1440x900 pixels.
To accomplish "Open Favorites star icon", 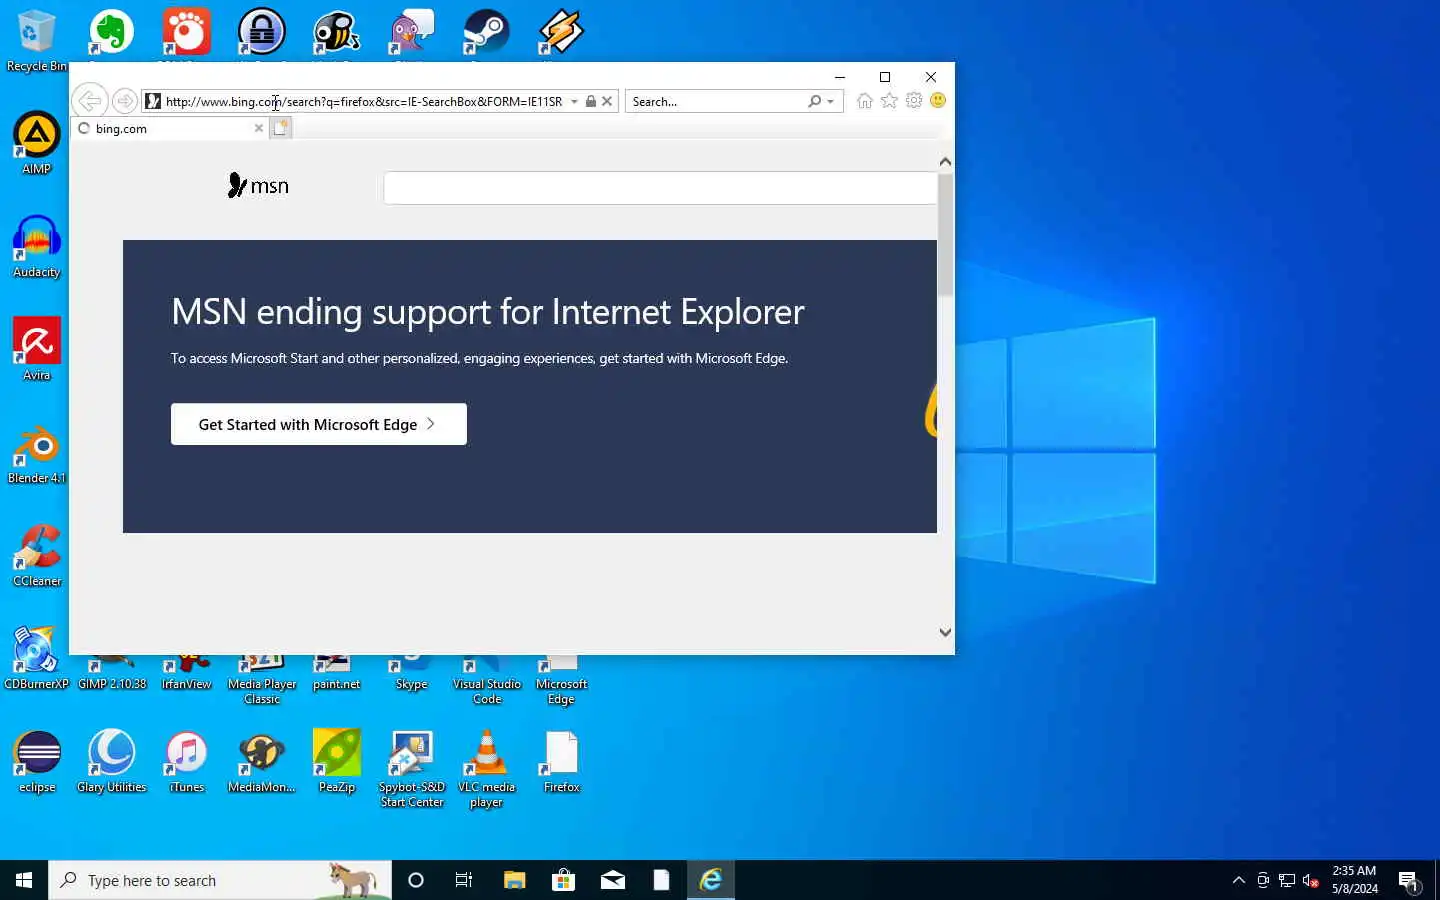I will coord(889,101).
